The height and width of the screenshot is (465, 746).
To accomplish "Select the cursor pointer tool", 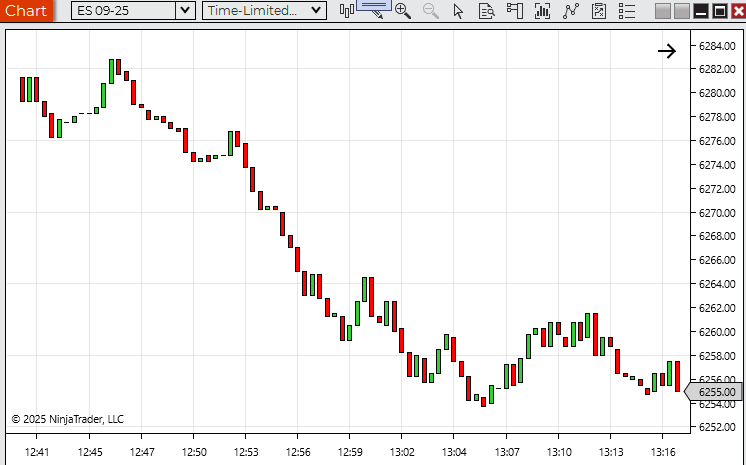I will [x=458, y=11].
